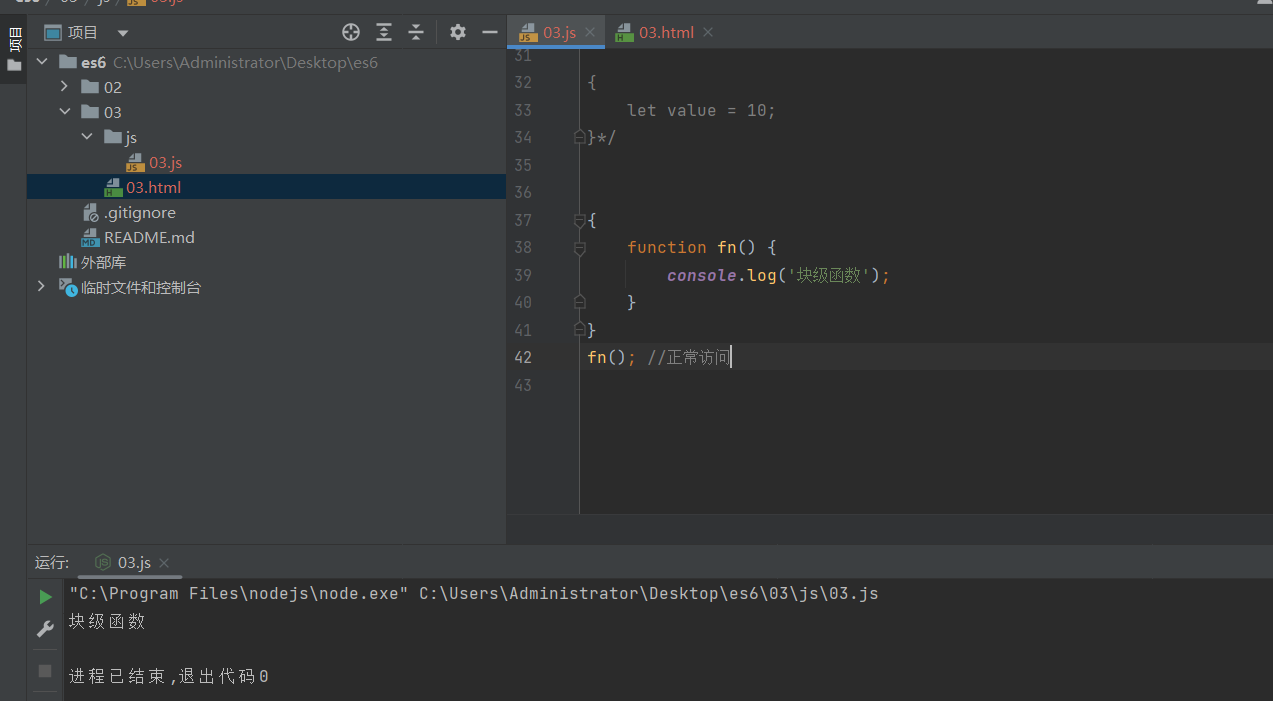Screen dimensions: 1273x701
Task: Expand the 02 folder
Action: click(65, 87)
